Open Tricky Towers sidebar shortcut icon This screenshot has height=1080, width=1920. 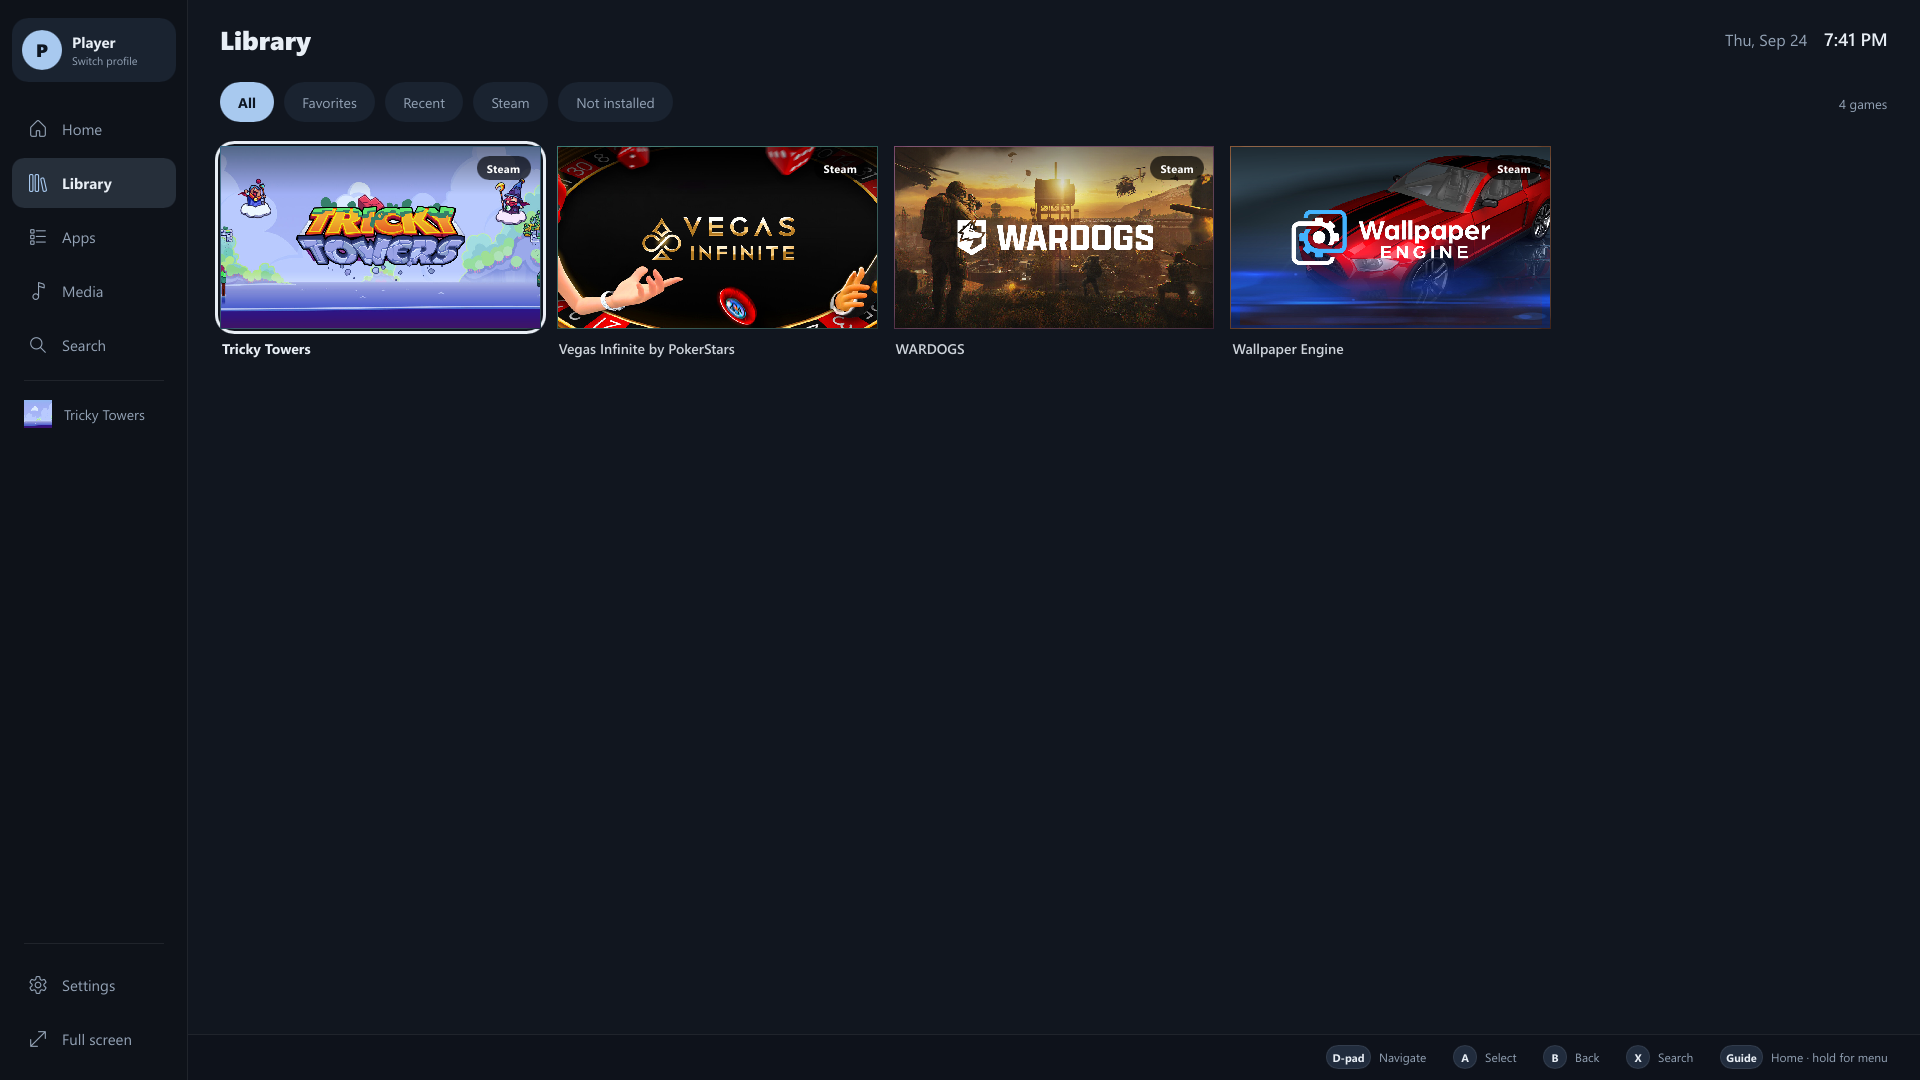coord(38,414)
